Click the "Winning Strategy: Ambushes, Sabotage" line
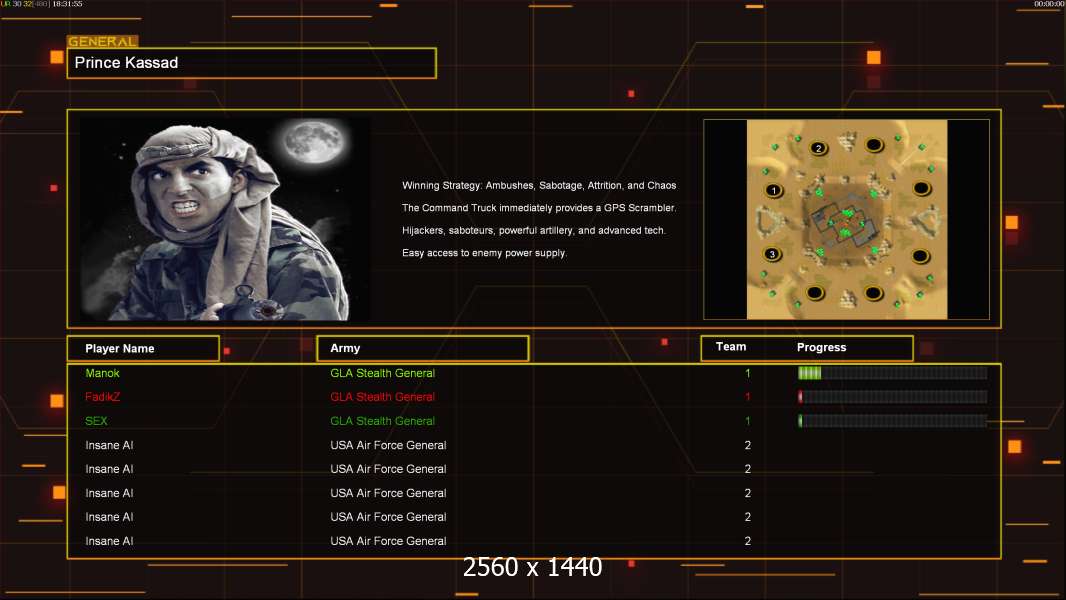Viewport: 1066px width, 600px height. click(538, 186)
